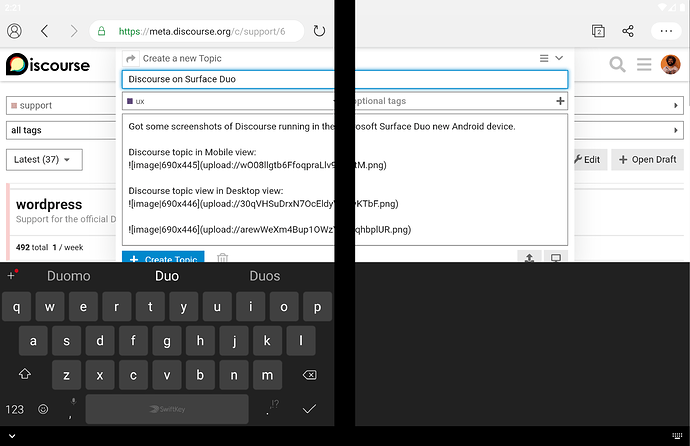690x446 pixels.
Task: Choose the Duomo word suggestion
Action: click(x=69, y=276)
